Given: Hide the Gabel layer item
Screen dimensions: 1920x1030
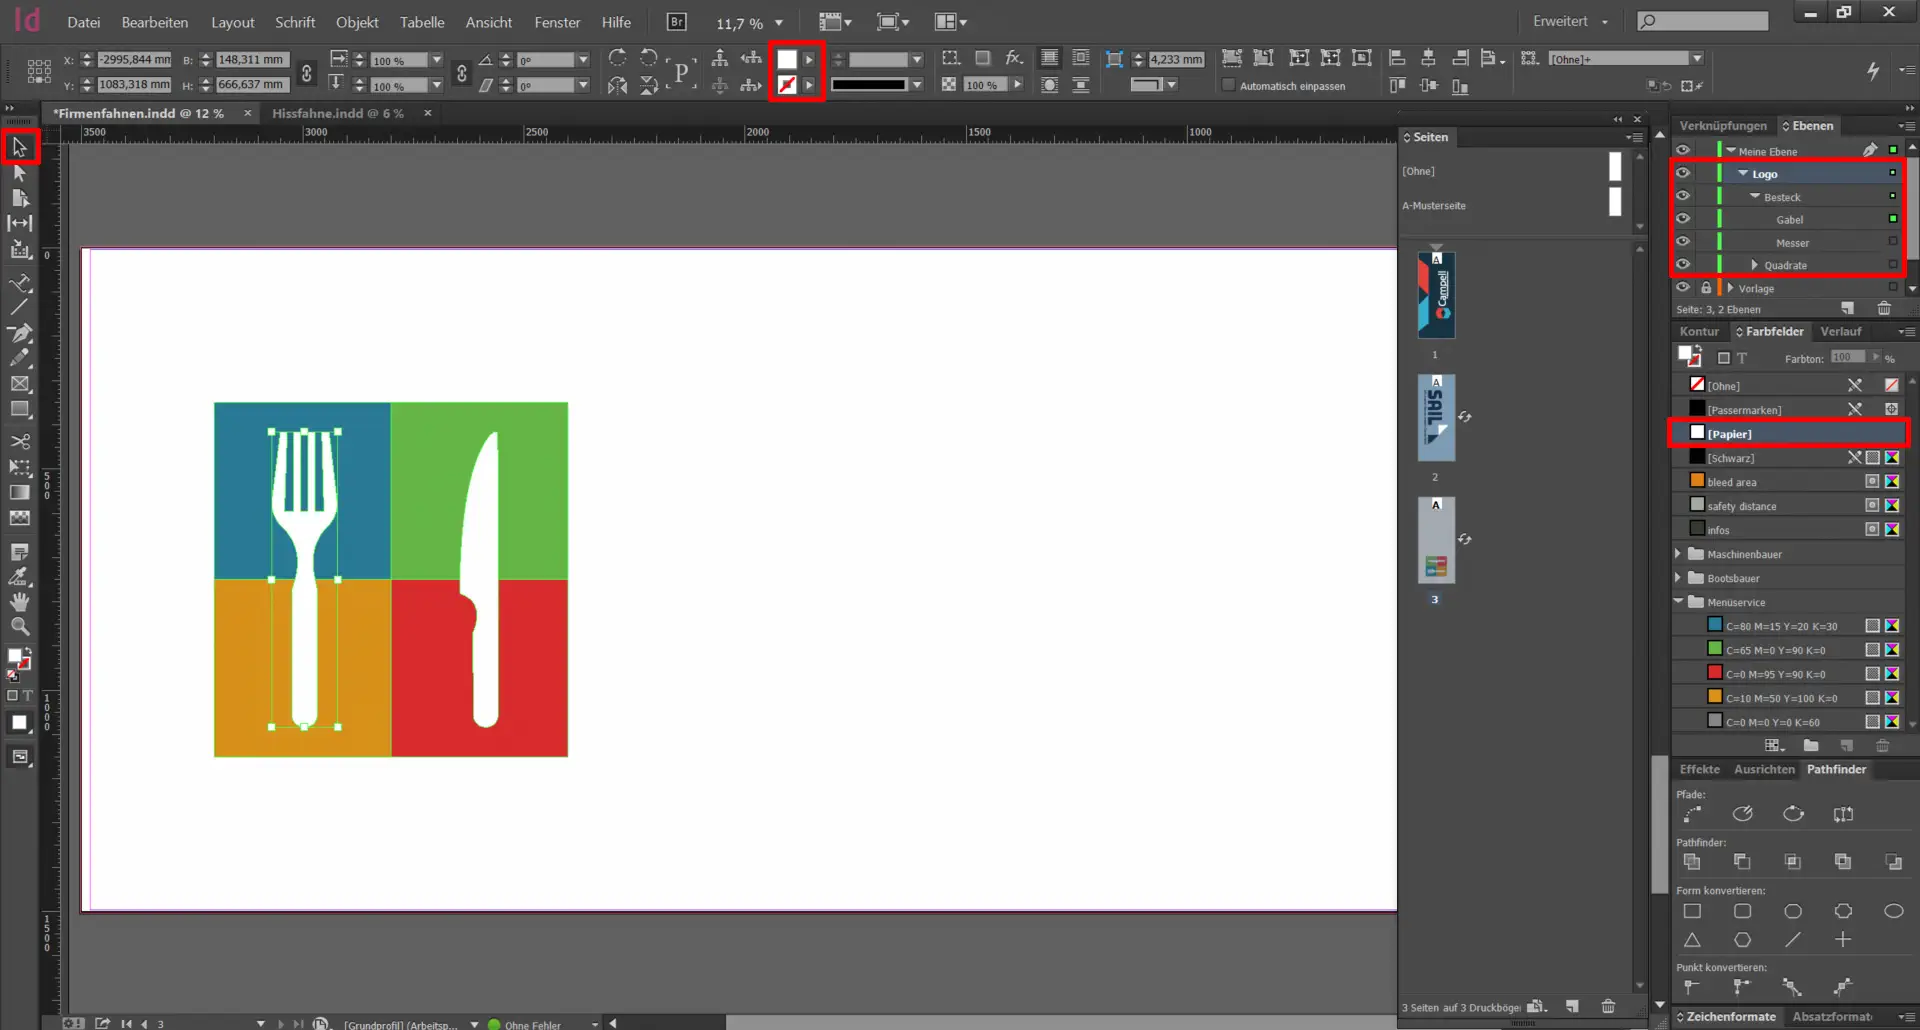Looking at the screenshot, I should point(1683,219).
